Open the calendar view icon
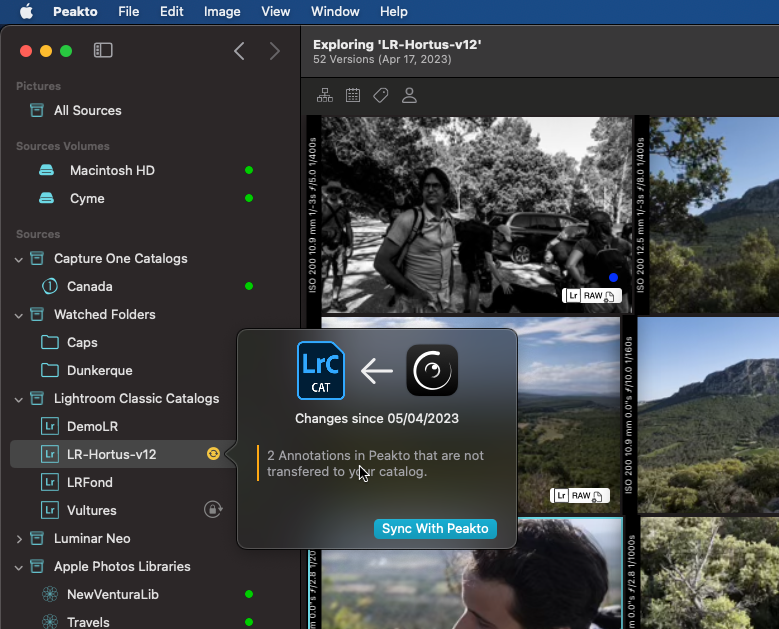Viewport: 779px width, 629px height. tap(353, 95)
